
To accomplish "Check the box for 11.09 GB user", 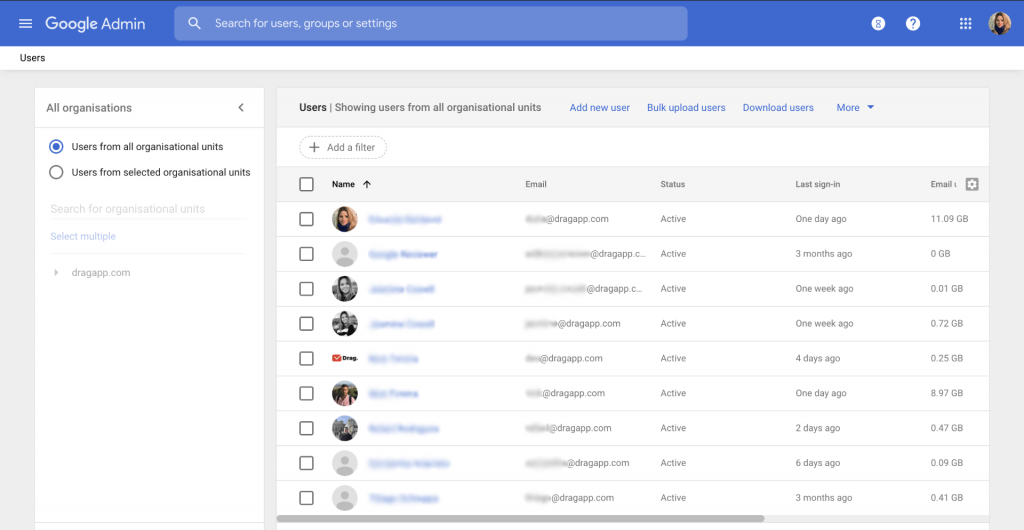I will tap(306, 219).
